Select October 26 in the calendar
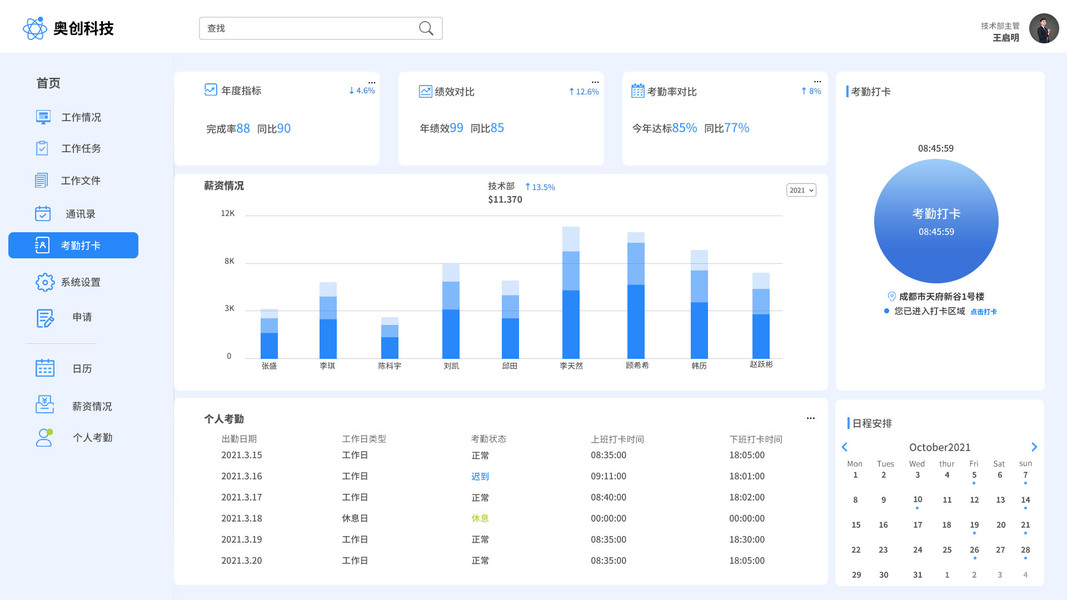Screen dimensions: 1067x600 974,550
